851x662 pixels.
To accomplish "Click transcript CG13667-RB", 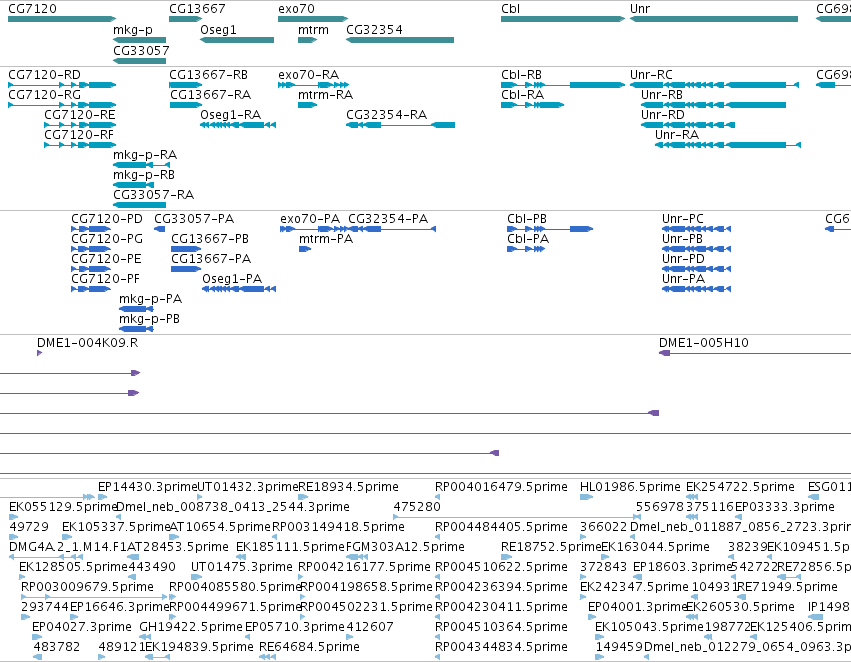I will (186, 85).
